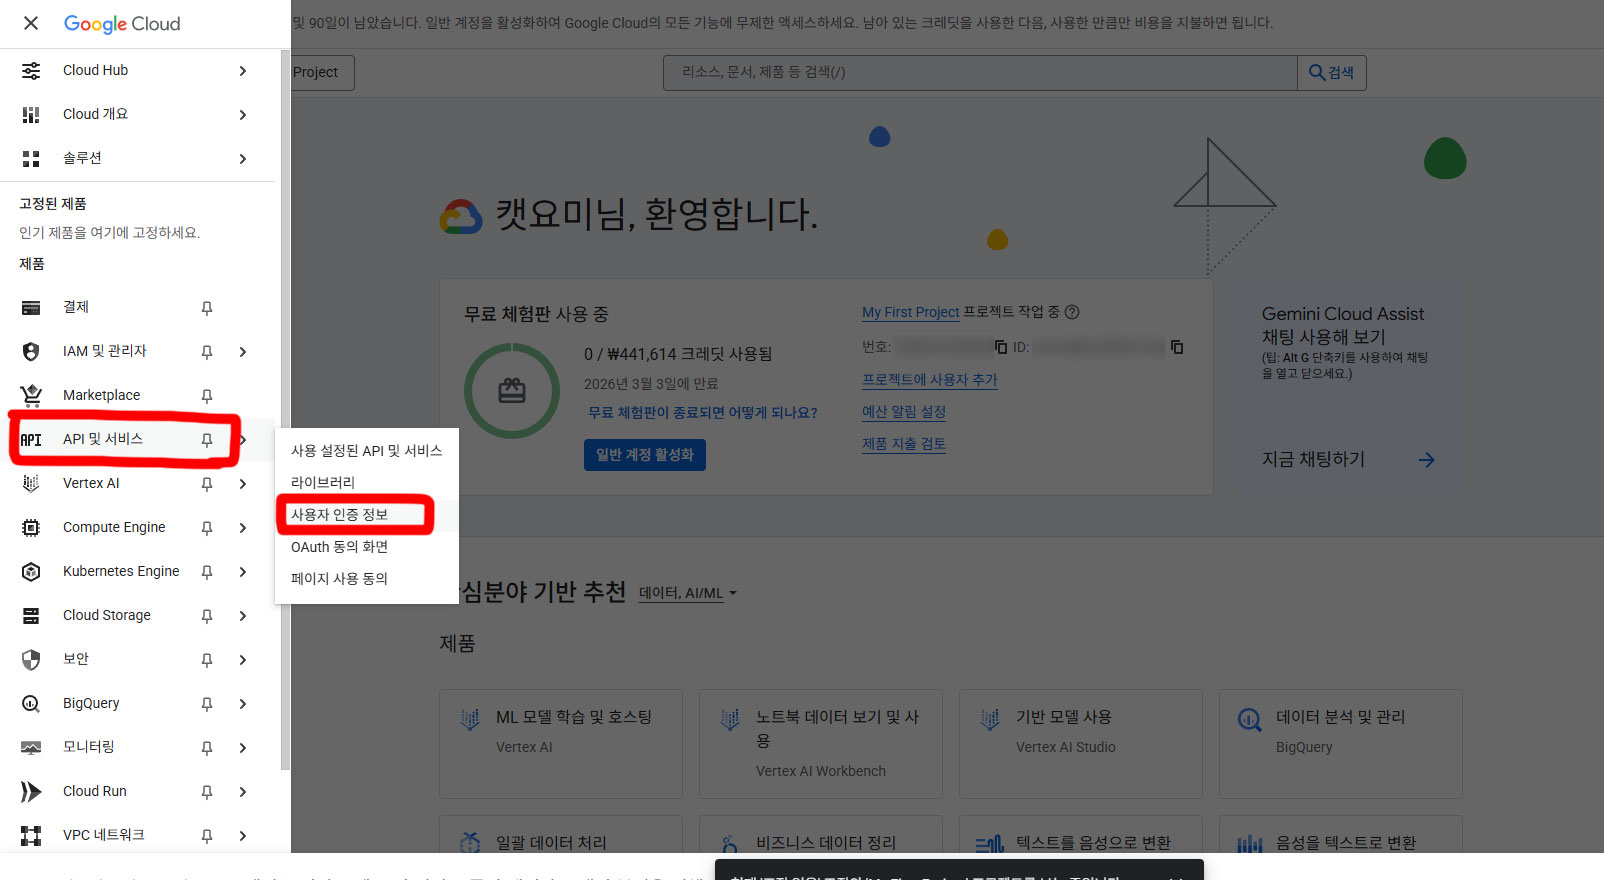The height and width of the screenshot is (880, 1604).
Task: Expand the Cloud 개요 submenu arrow
Action: (x=243, y=115)
